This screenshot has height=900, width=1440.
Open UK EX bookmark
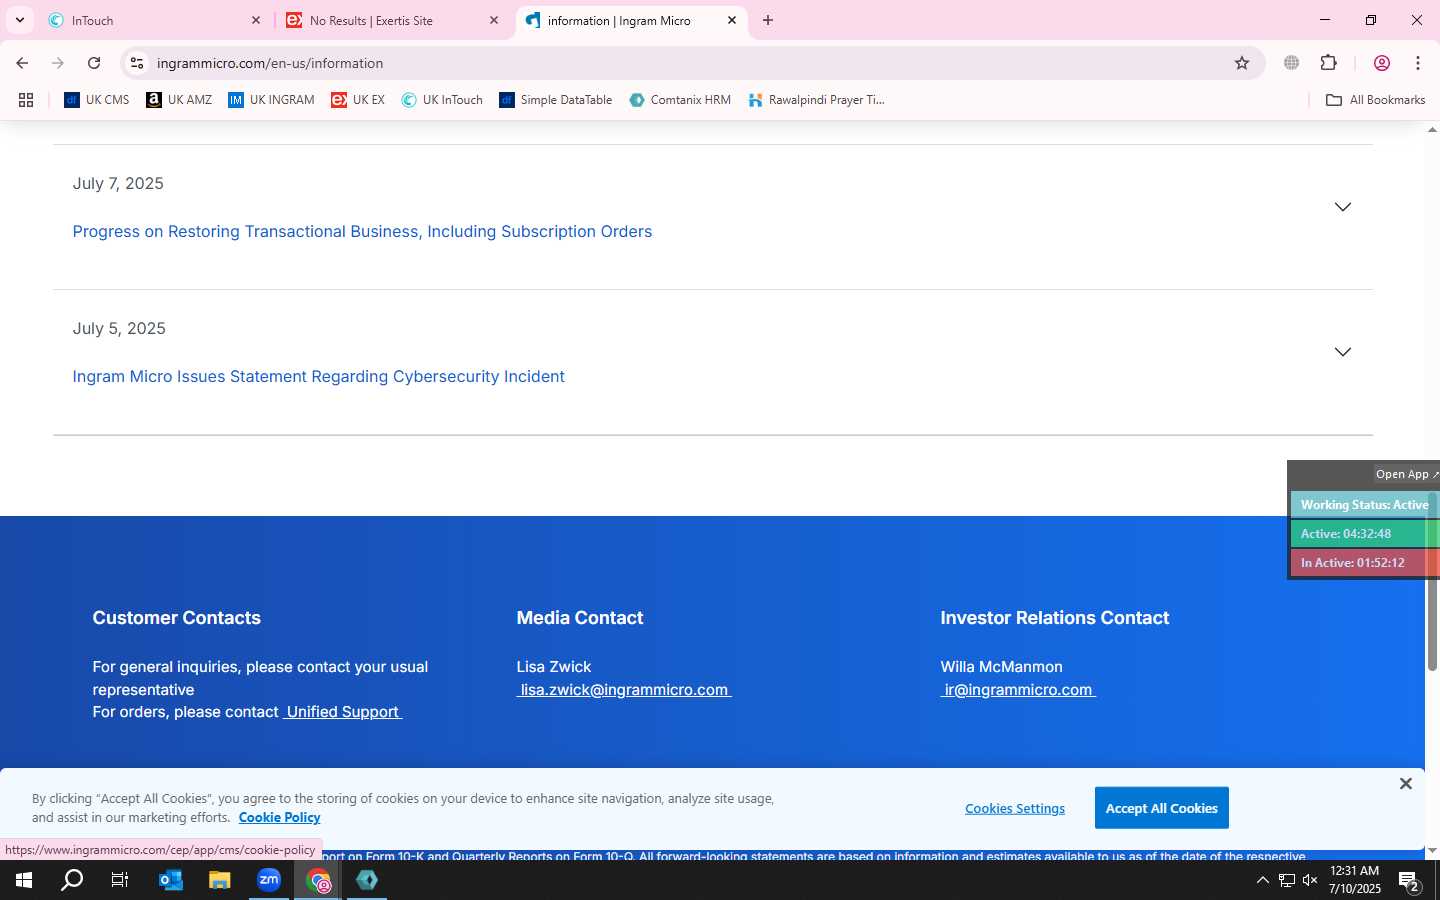(358, 100)
